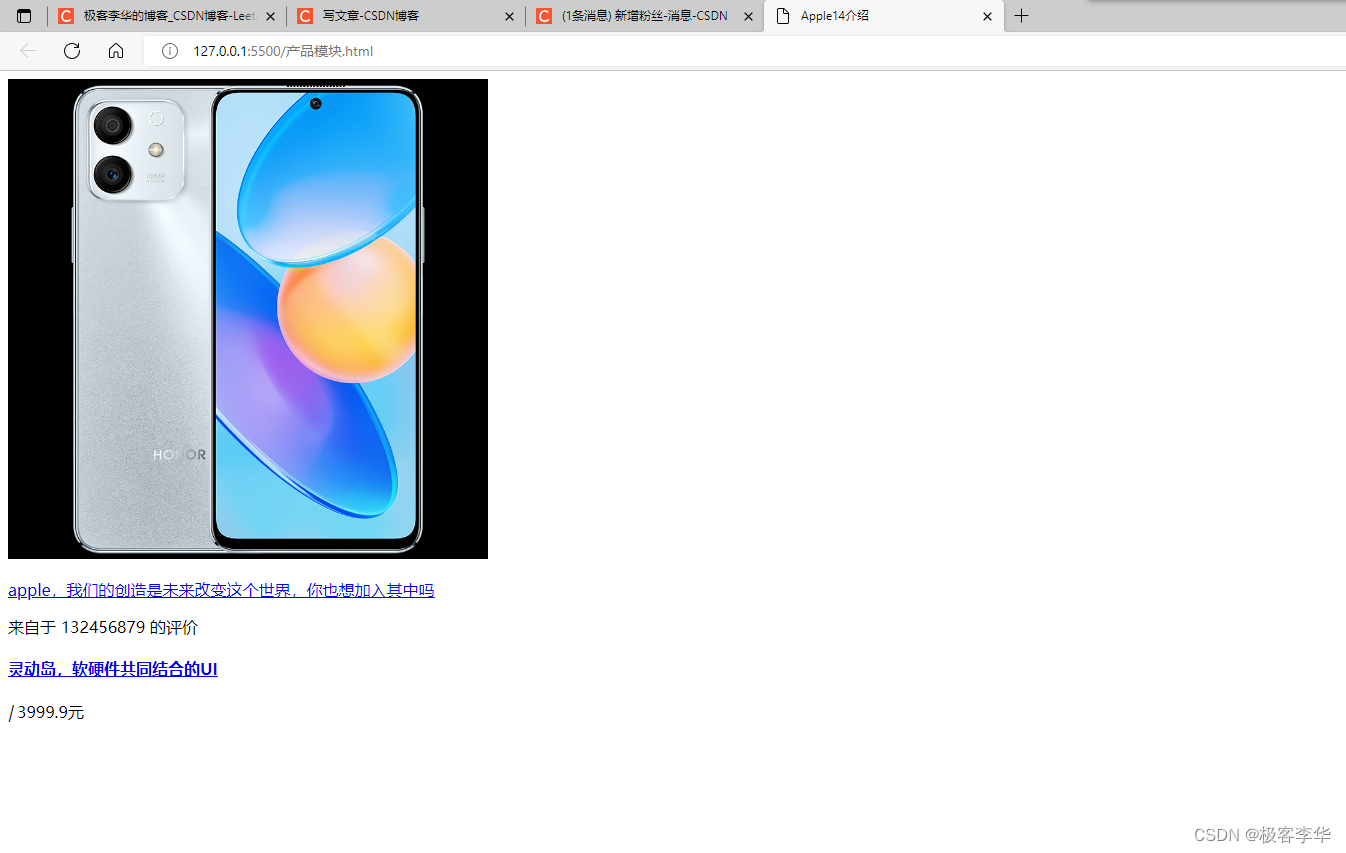1346x853 pixels.
Task: Click CSDN favicon on 写文章 tab
Action: pos(305,16)
